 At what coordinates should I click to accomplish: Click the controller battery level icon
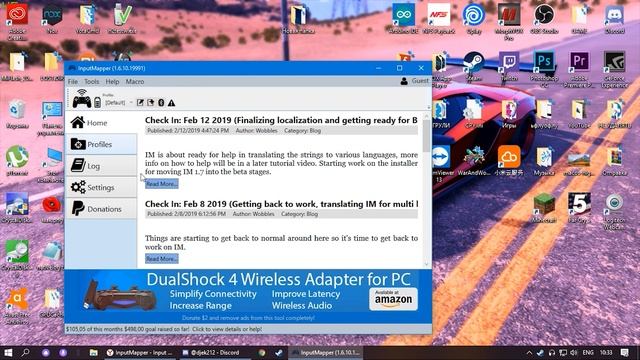click(x=97, y=102)
